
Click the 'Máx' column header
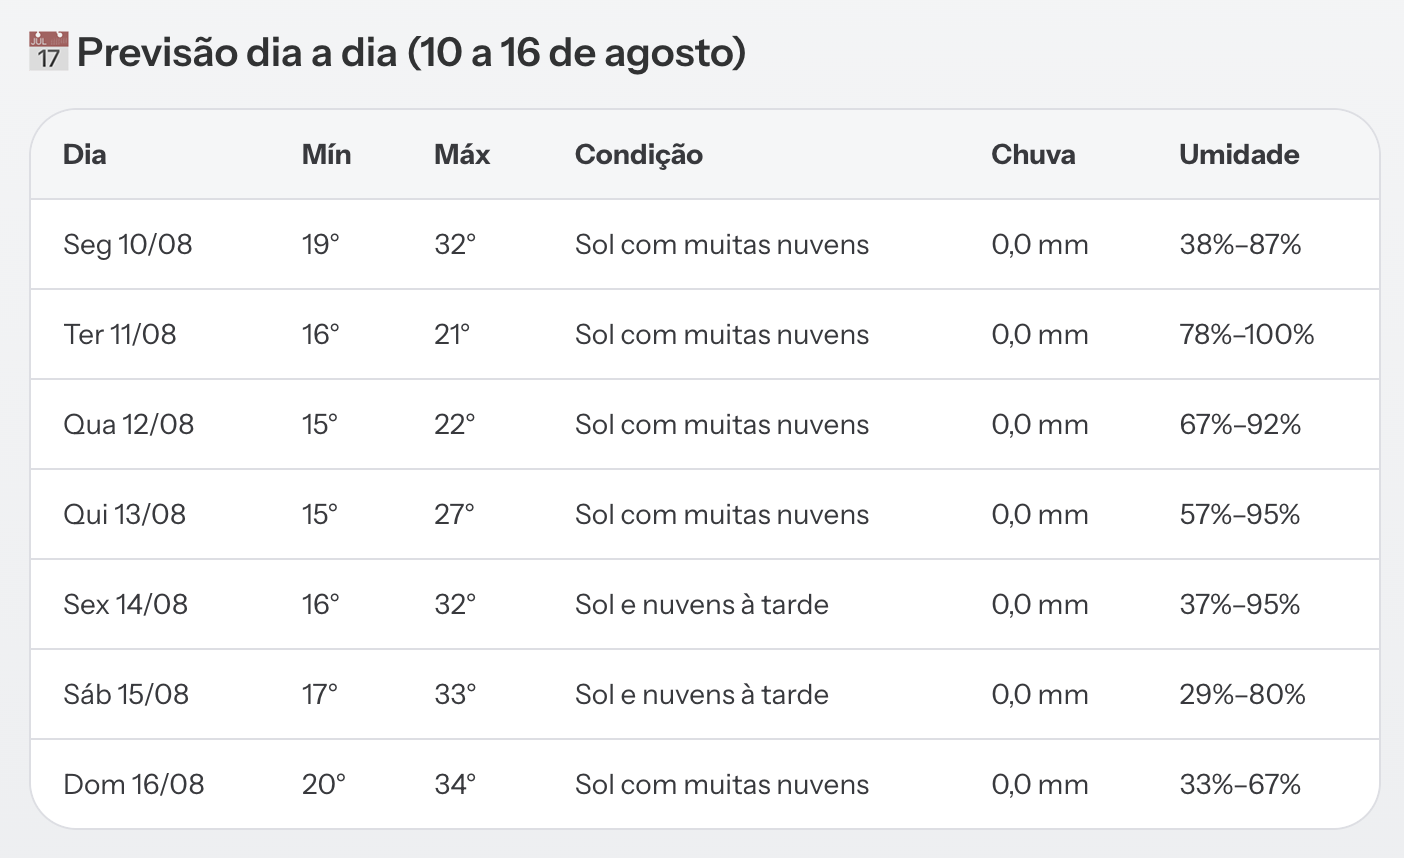[462, 154]
